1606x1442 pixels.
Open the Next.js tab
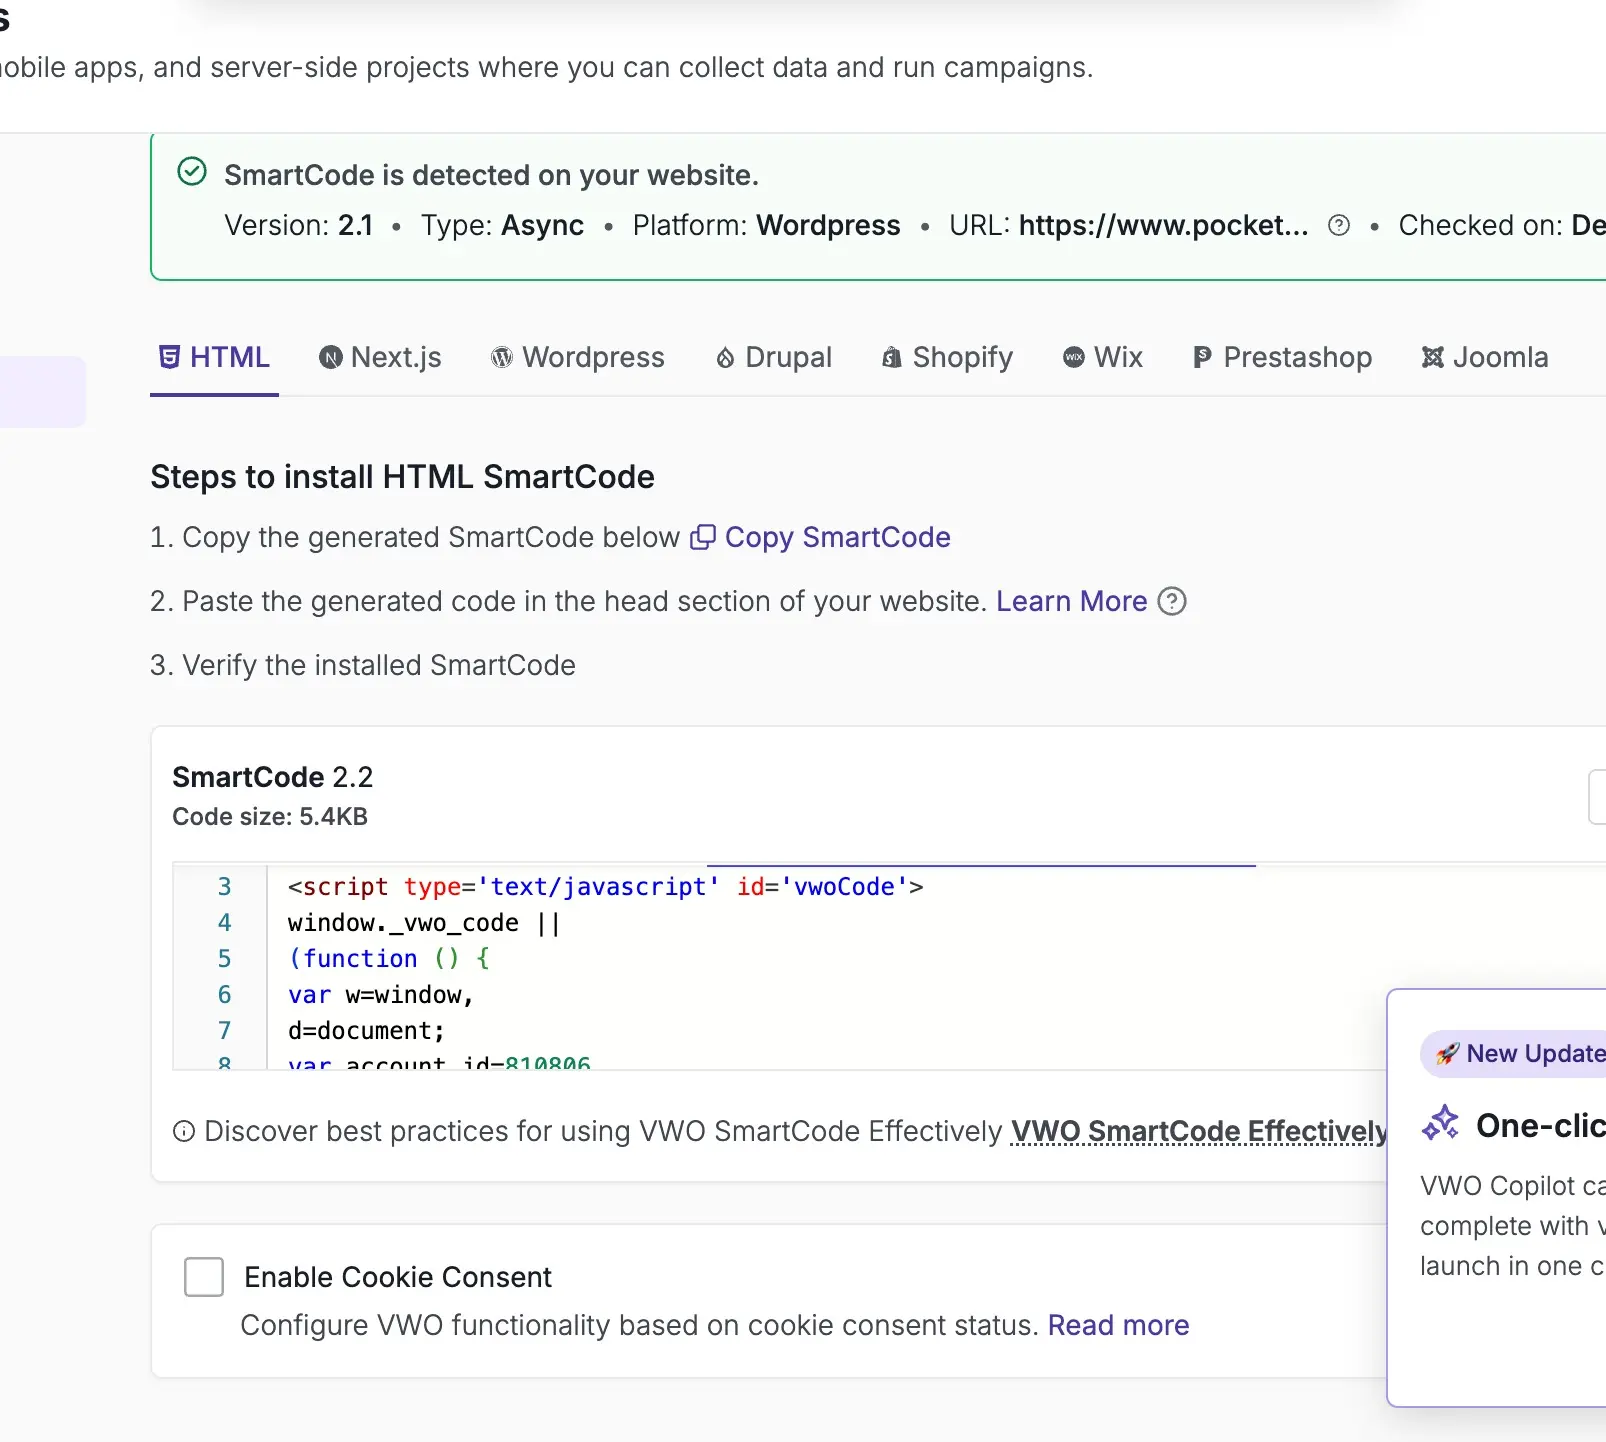380,358
